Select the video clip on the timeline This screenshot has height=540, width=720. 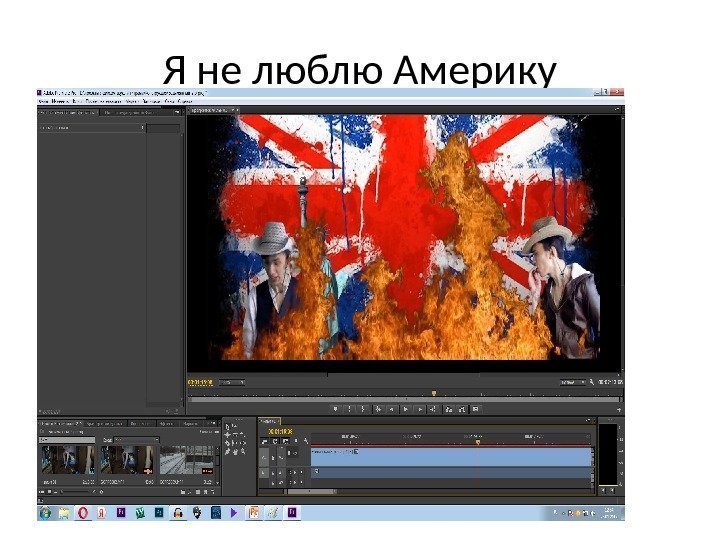tap(451, 456)
